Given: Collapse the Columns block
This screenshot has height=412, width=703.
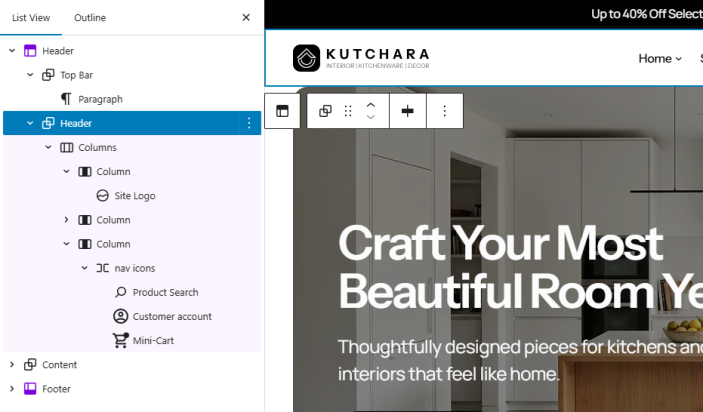Looking at the screenshot, I should click(48, 147).
